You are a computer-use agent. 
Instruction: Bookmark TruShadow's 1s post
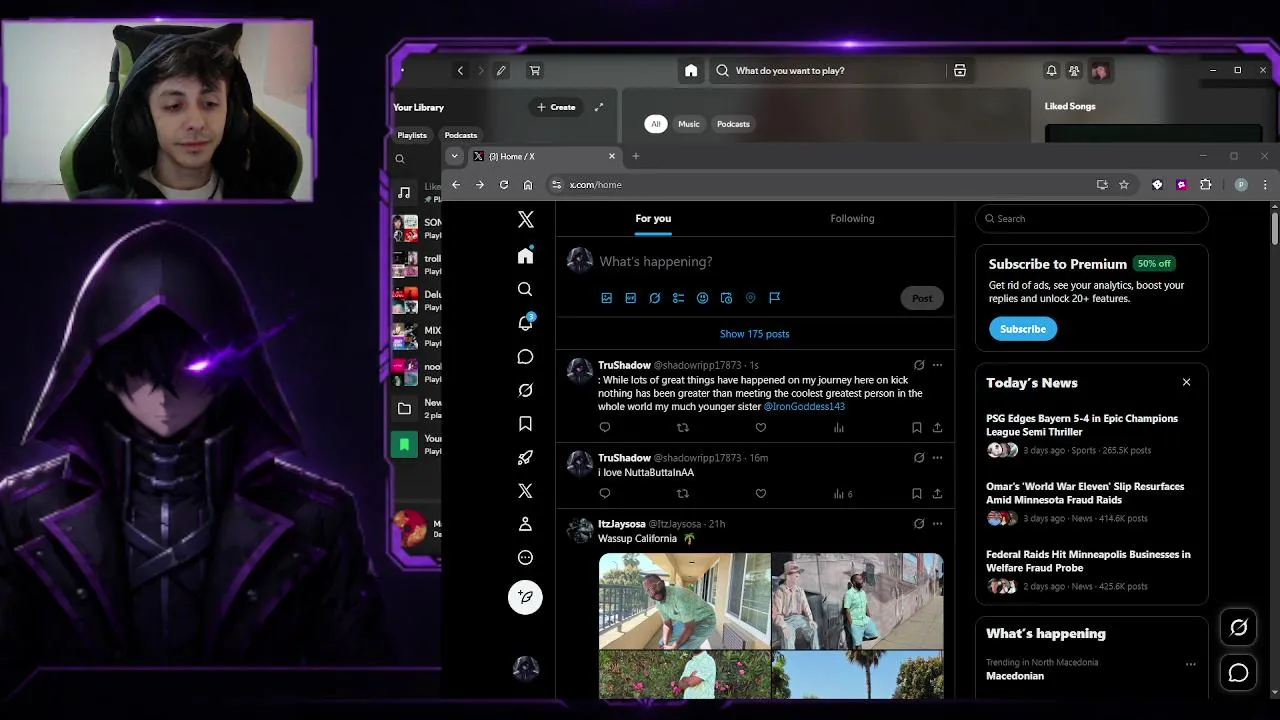pyautogui.click(x=916, y=428)
